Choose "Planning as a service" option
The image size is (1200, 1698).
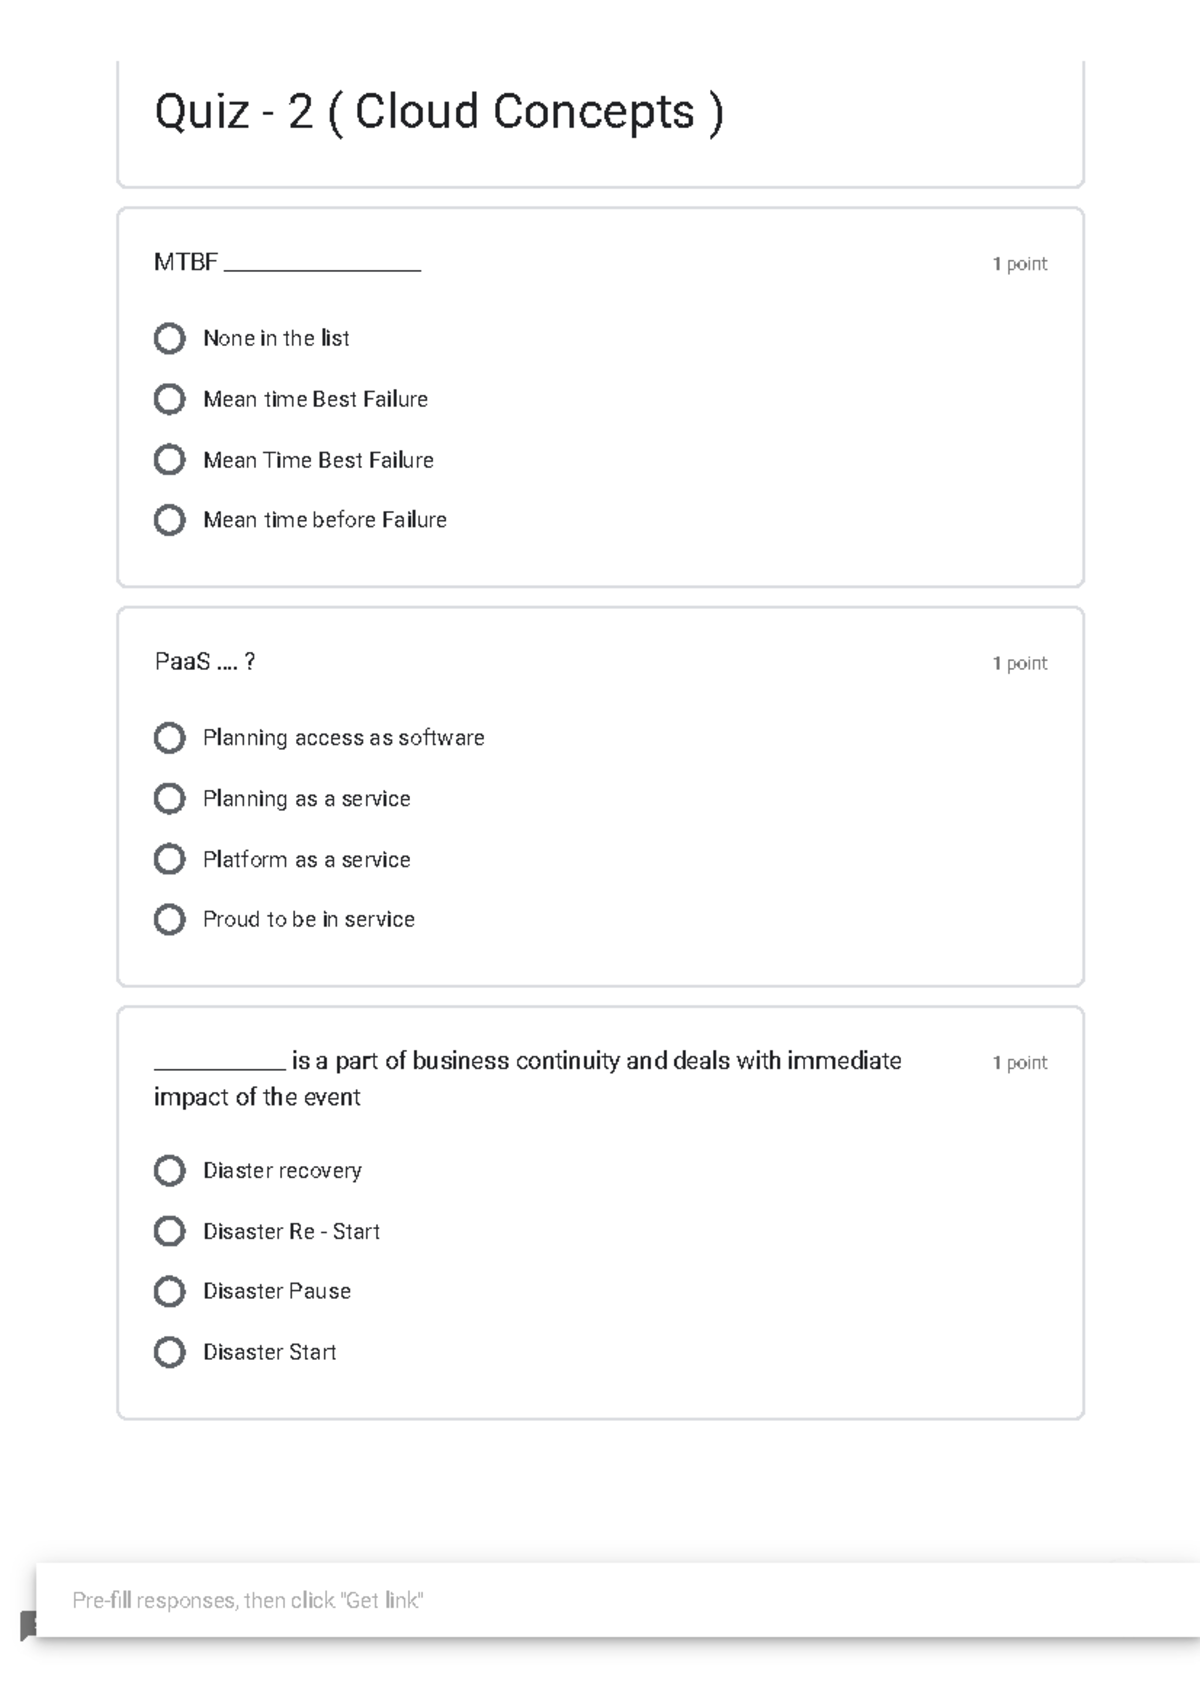169,799
